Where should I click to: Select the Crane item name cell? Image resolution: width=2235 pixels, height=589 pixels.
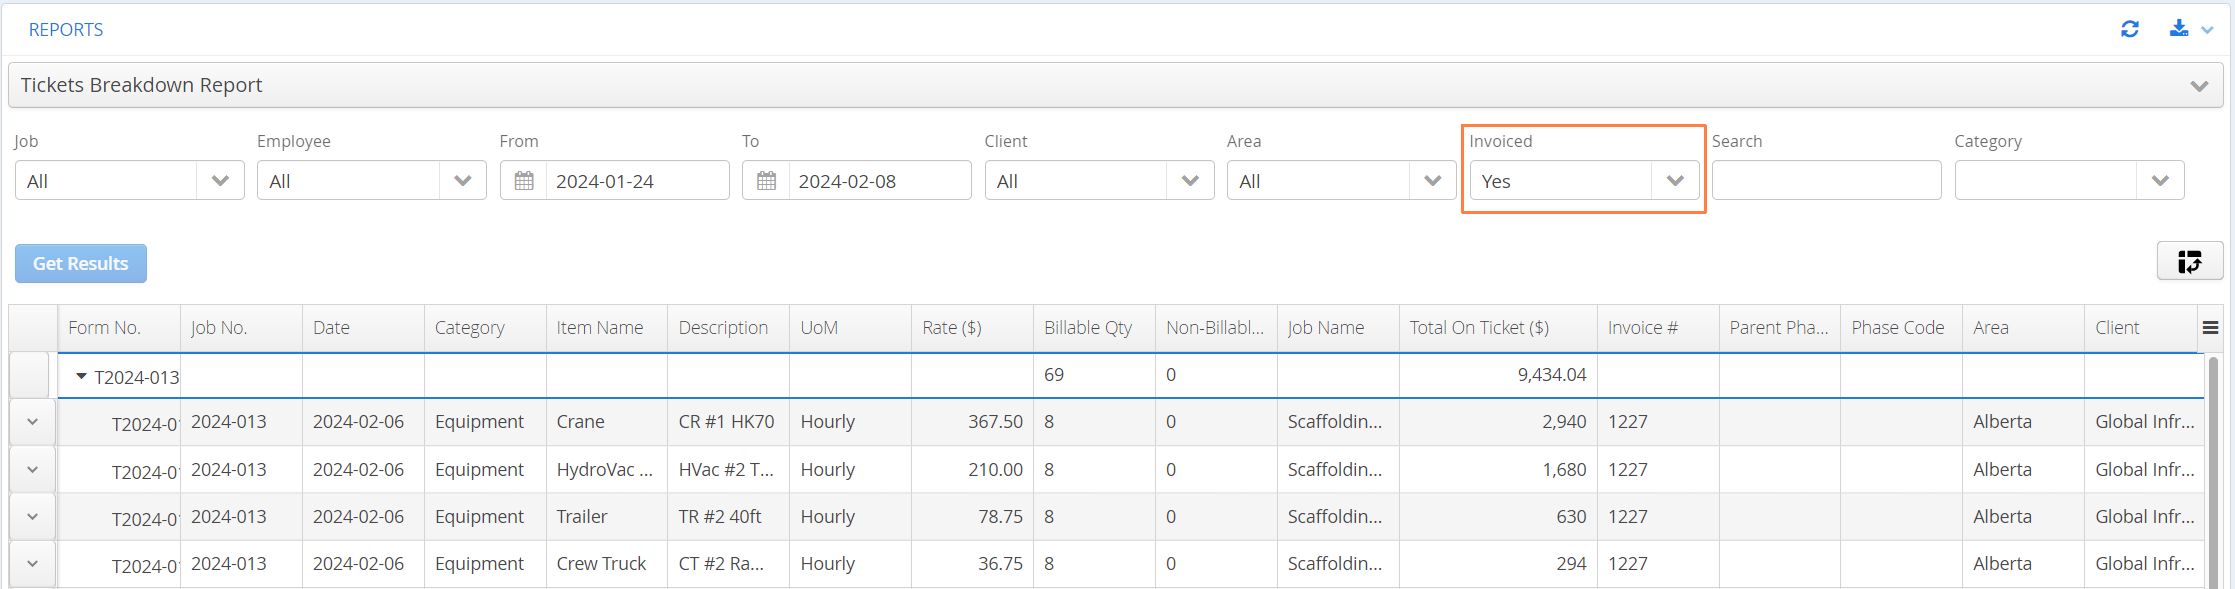coord(607,422)
